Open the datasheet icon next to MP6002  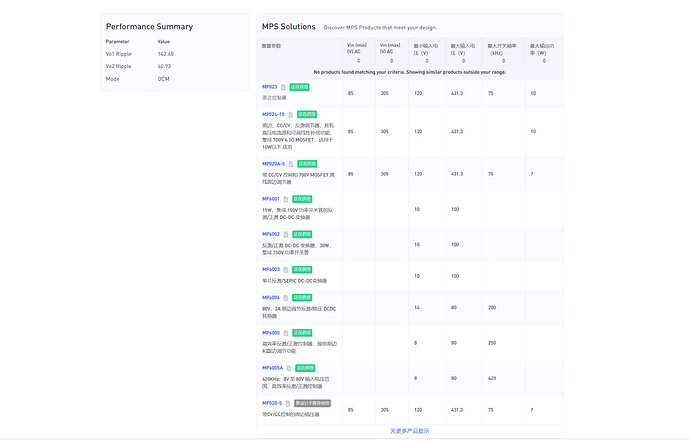286,234
